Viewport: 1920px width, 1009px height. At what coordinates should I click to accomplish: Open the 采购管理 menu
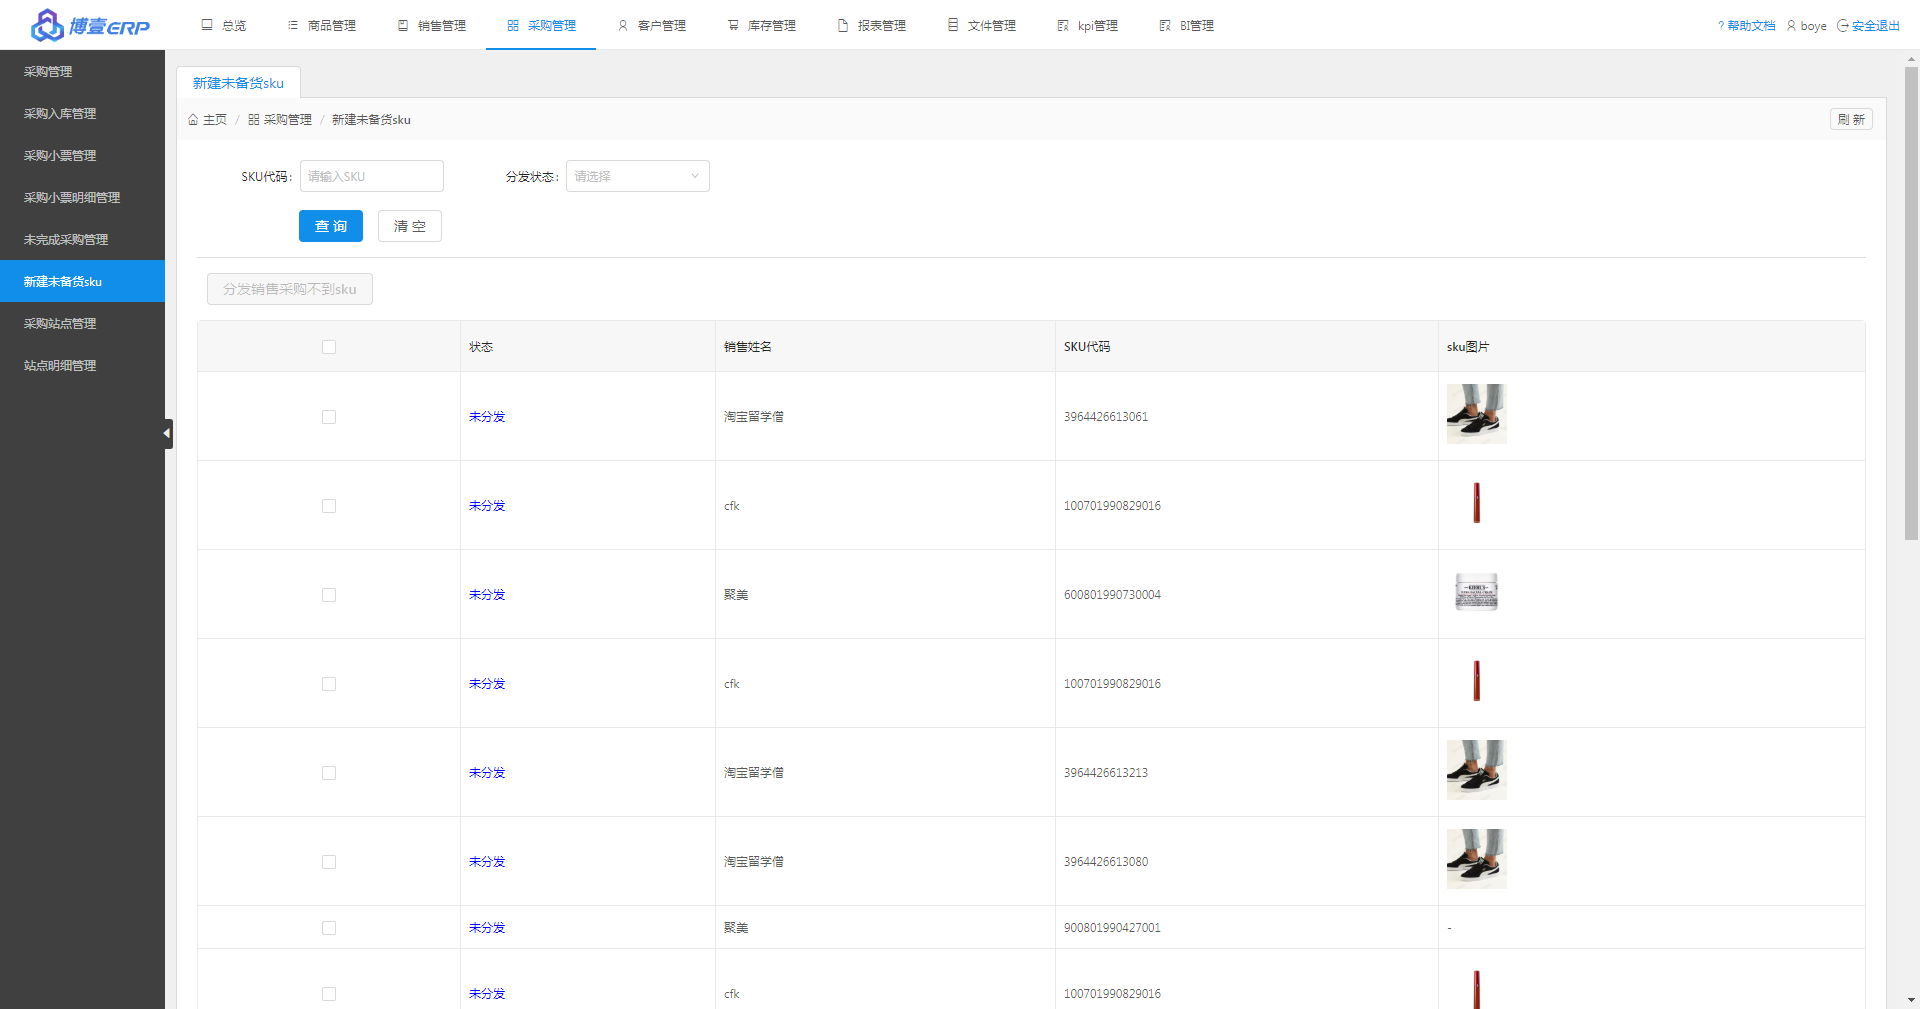coord(541,25)
